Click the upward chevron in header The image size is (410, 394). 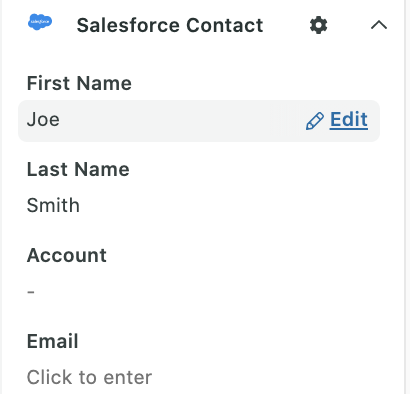[379, 25]
